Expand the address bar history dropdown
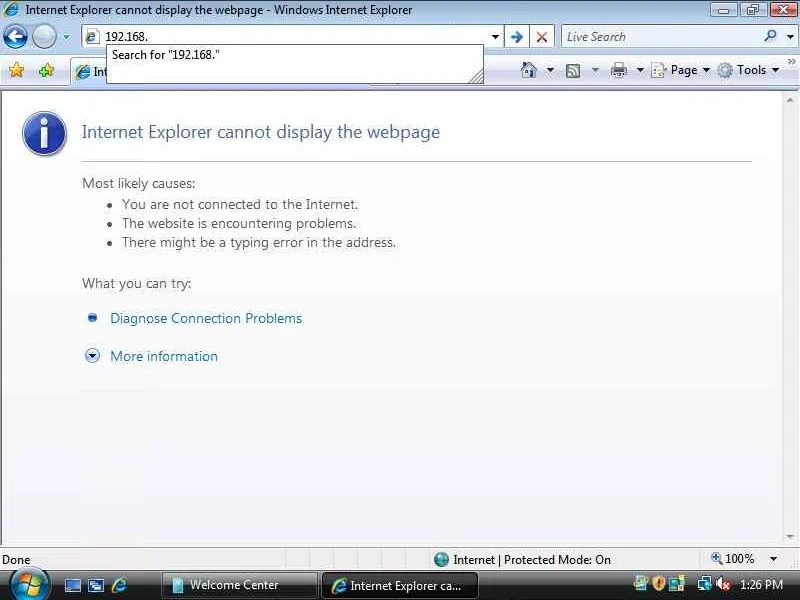The image size is (800, 600). 495,37
